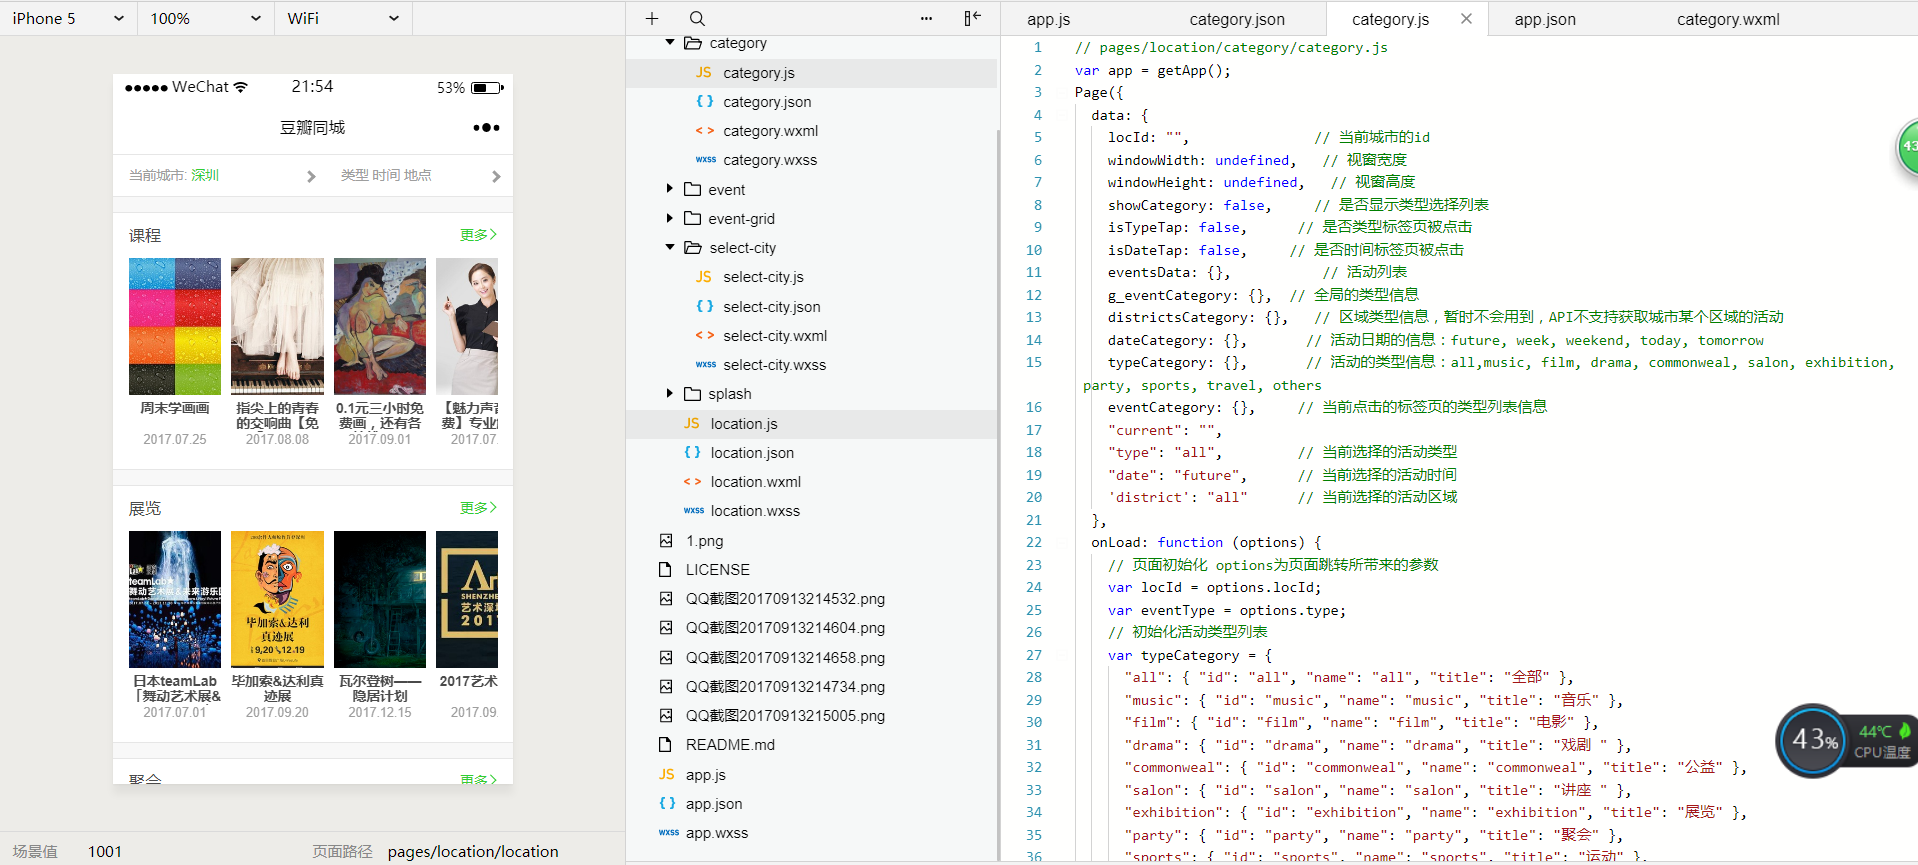Click line number 22 in the editor gutter
Image resolution: width=1918 pixels, height=865 pixels.
(1034, 542)
